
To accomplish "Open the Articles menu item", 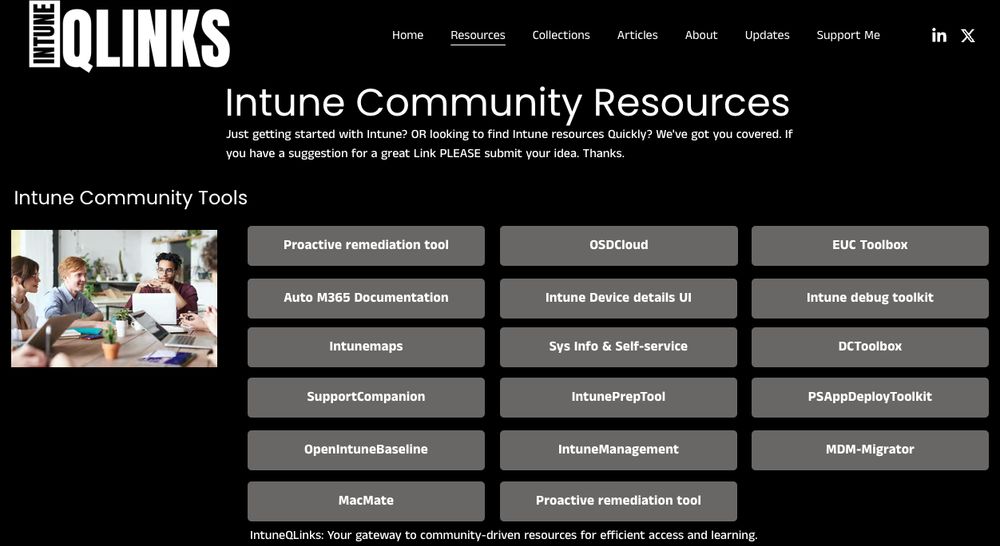I will (637, 35).
